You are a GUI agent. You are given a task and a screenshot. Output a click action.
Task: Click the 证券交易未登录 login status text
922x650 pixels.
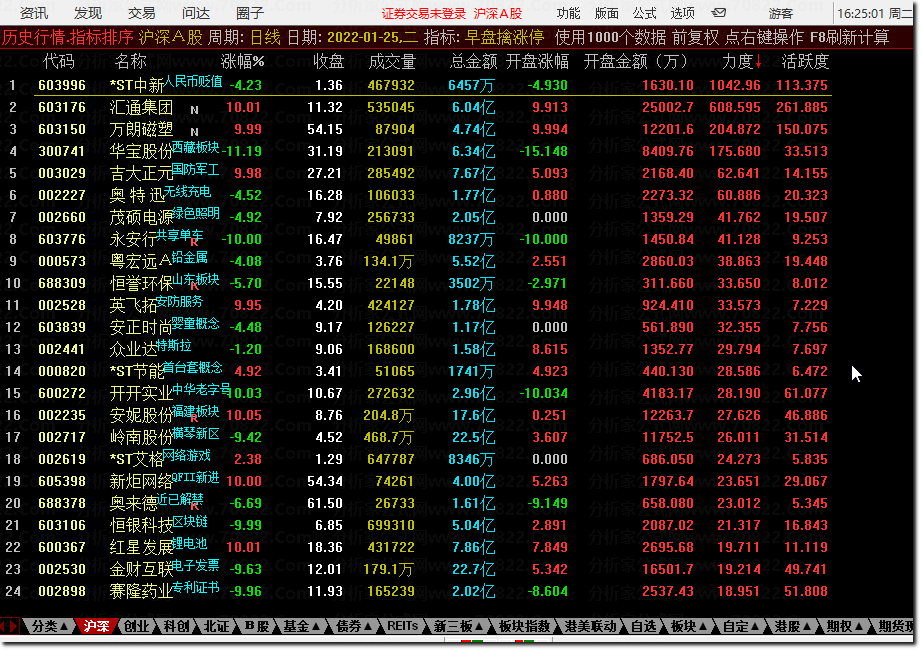click(x=423, y=14)
